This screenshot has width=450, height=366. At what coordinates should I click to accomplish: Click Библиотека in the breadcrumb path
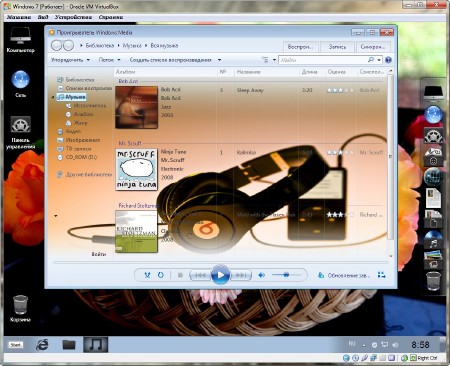click(100, 46)
